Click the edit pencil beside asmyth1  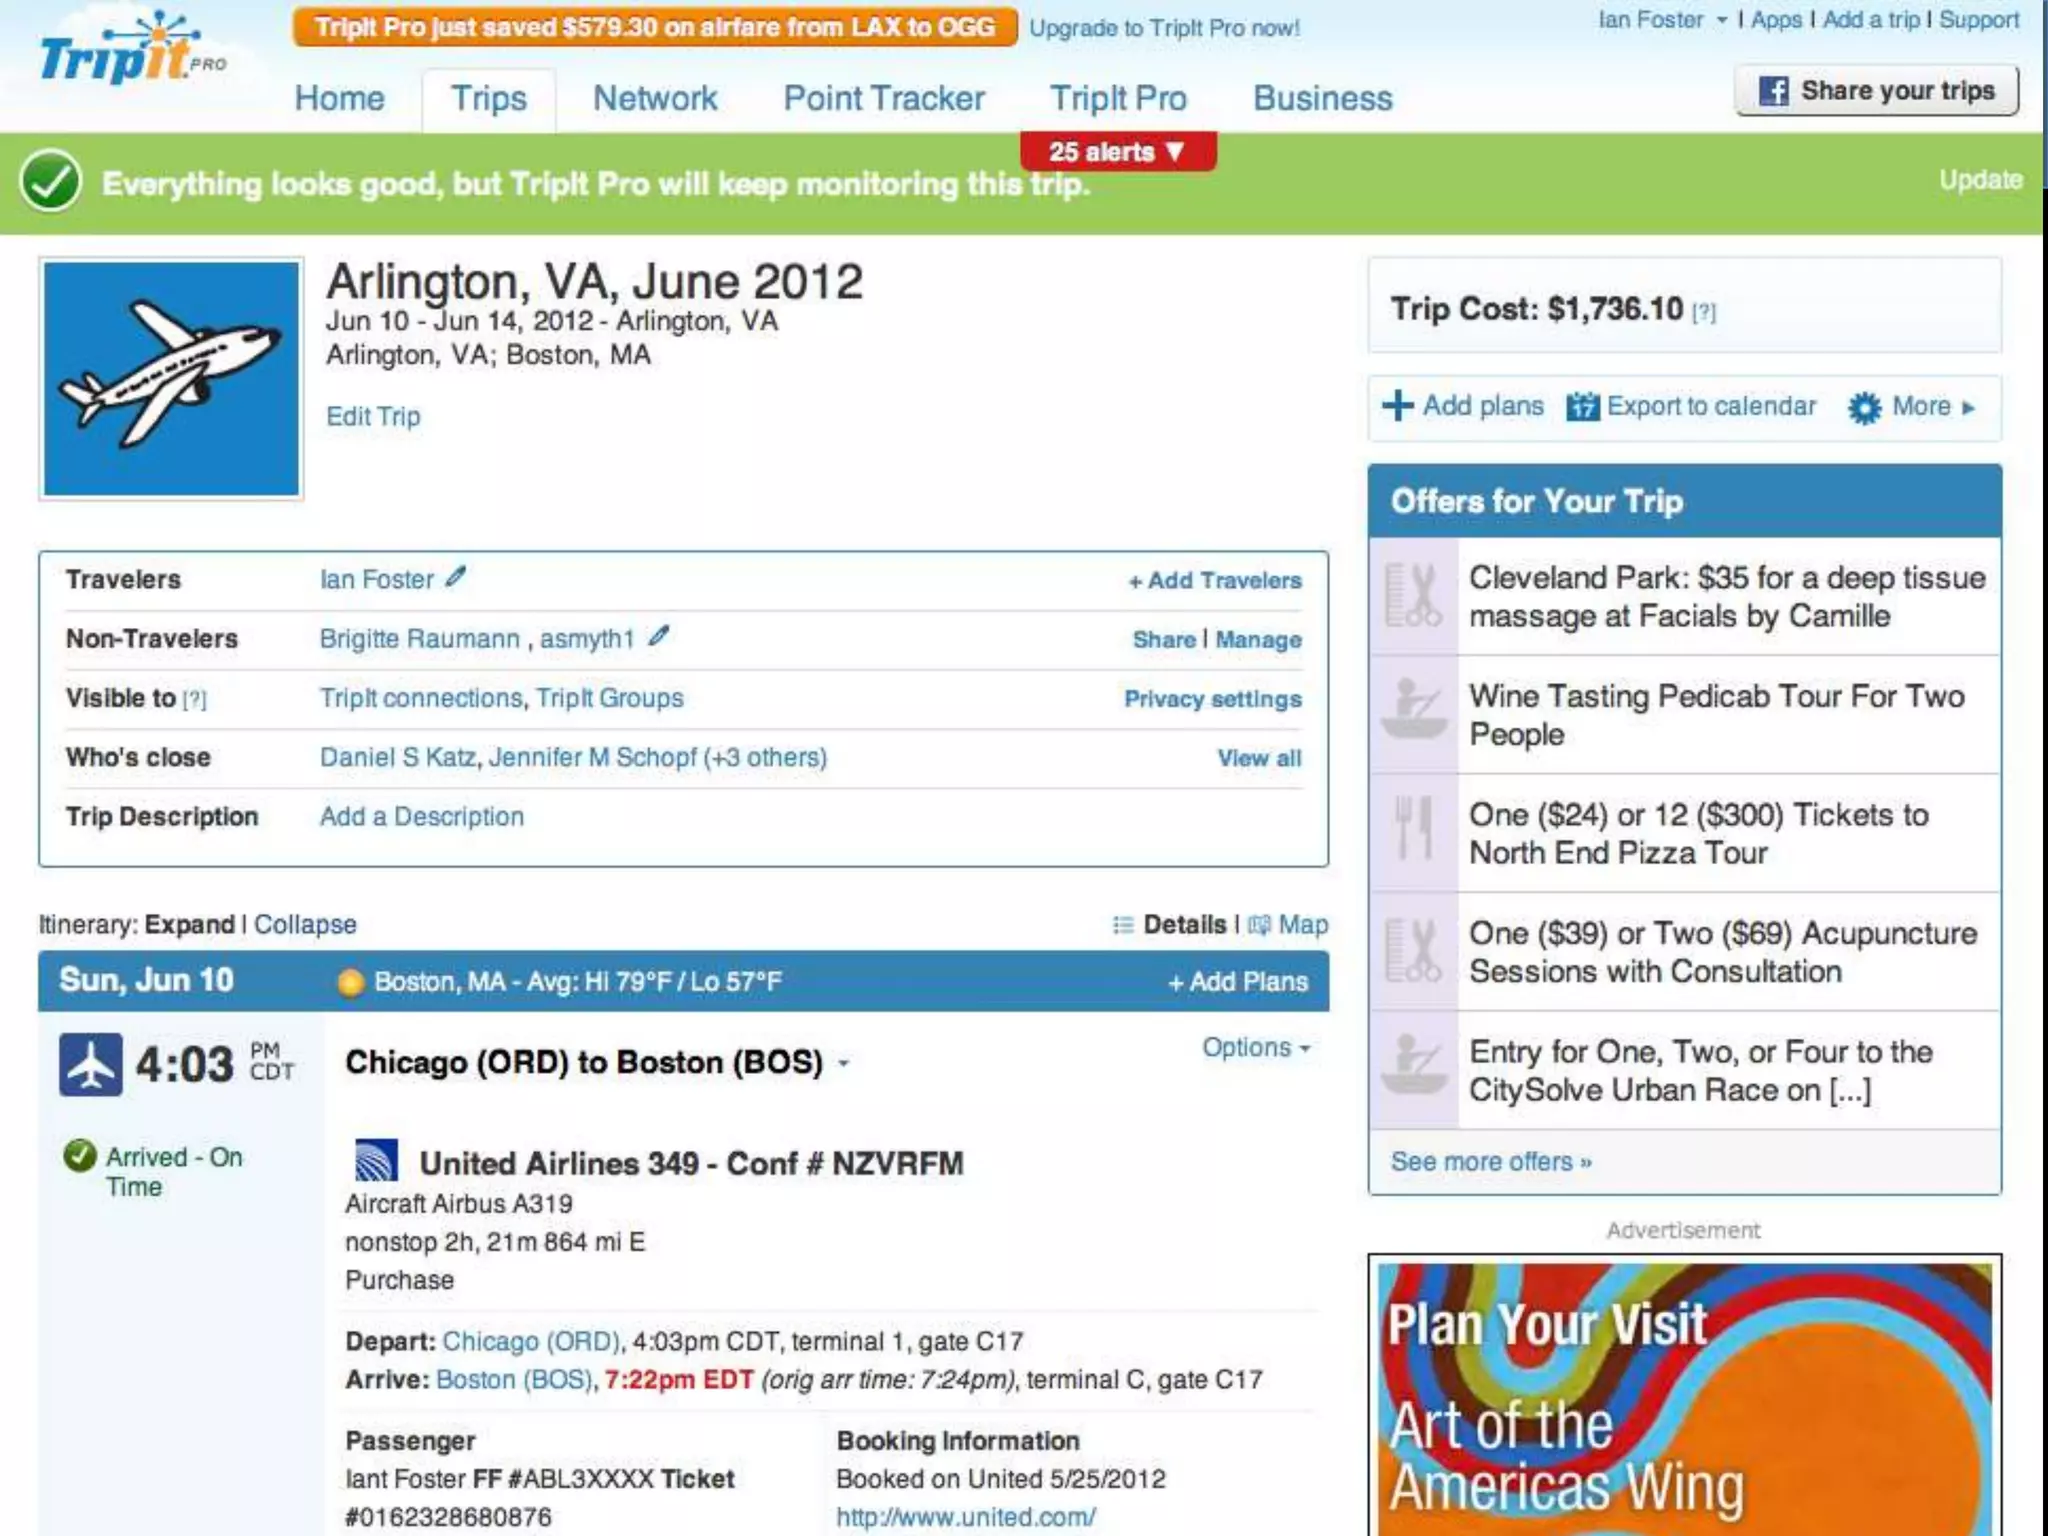[658, 636]
